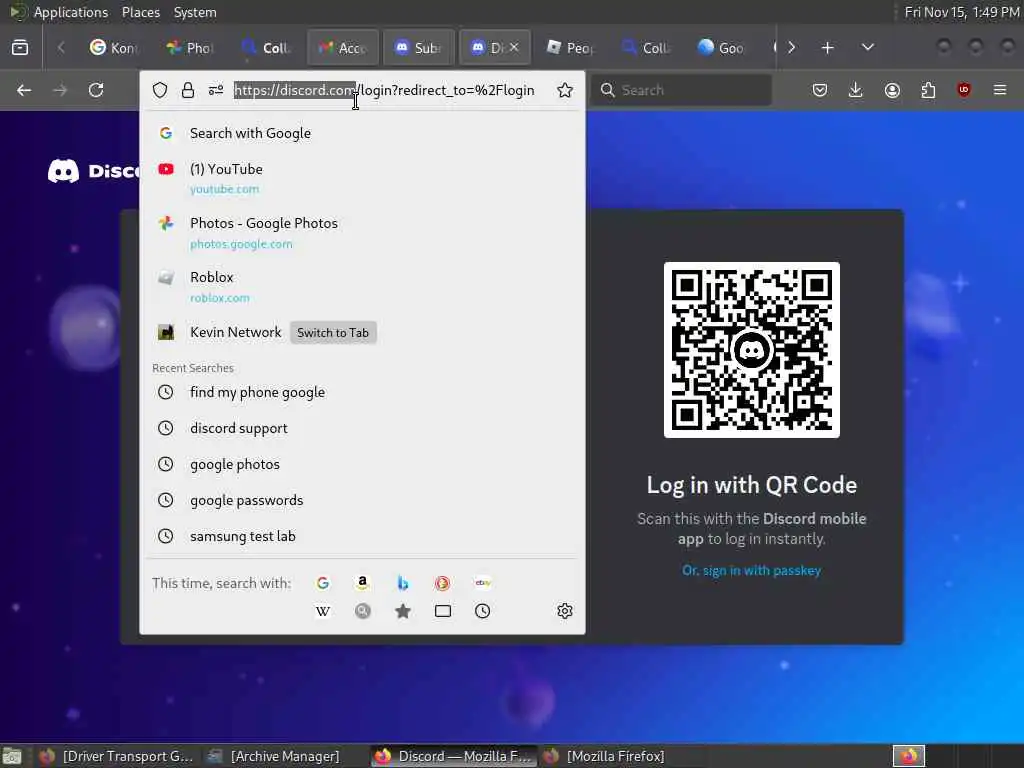The width and height of the screenshot is (1024, 768).
Task: Click the Discord login QR code
Action: point(752,350)
